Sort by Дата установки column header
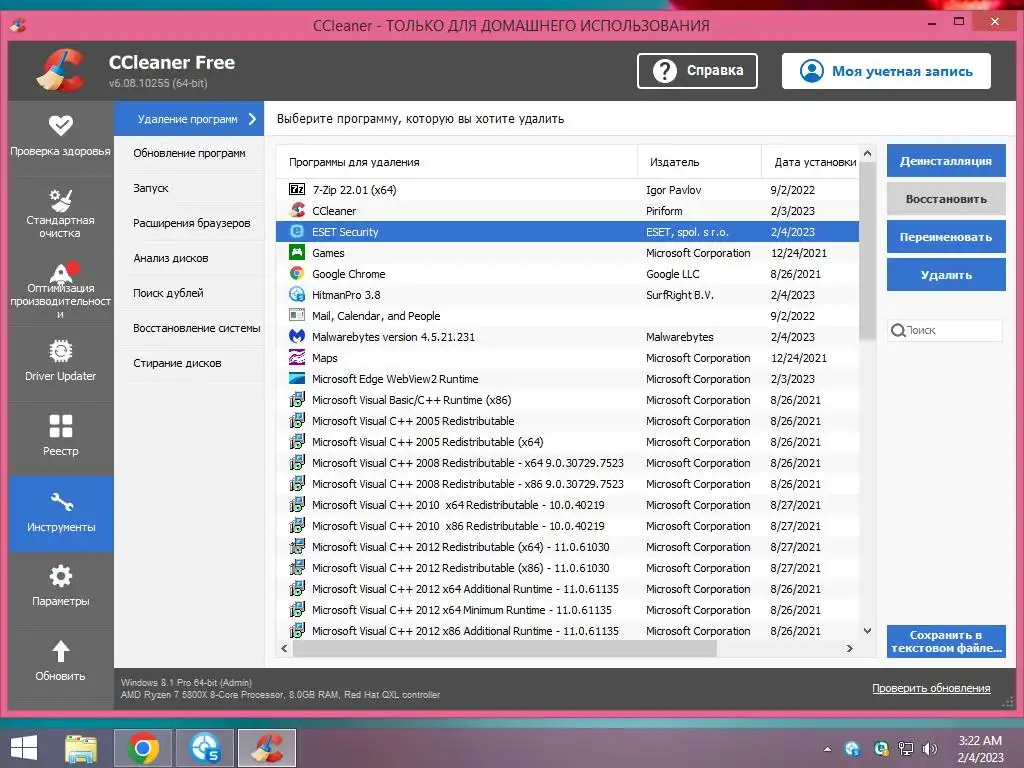This screenshot has height=768, width=1024. [x=810, y=162]
